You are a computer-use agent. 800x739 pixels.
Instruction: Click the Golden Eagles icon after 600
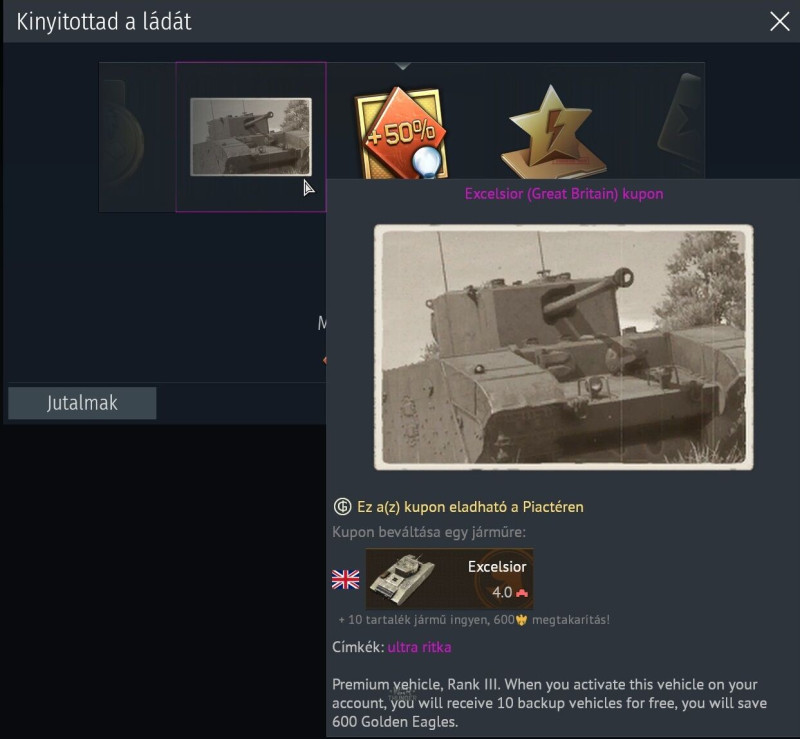(x=521, y=620)
